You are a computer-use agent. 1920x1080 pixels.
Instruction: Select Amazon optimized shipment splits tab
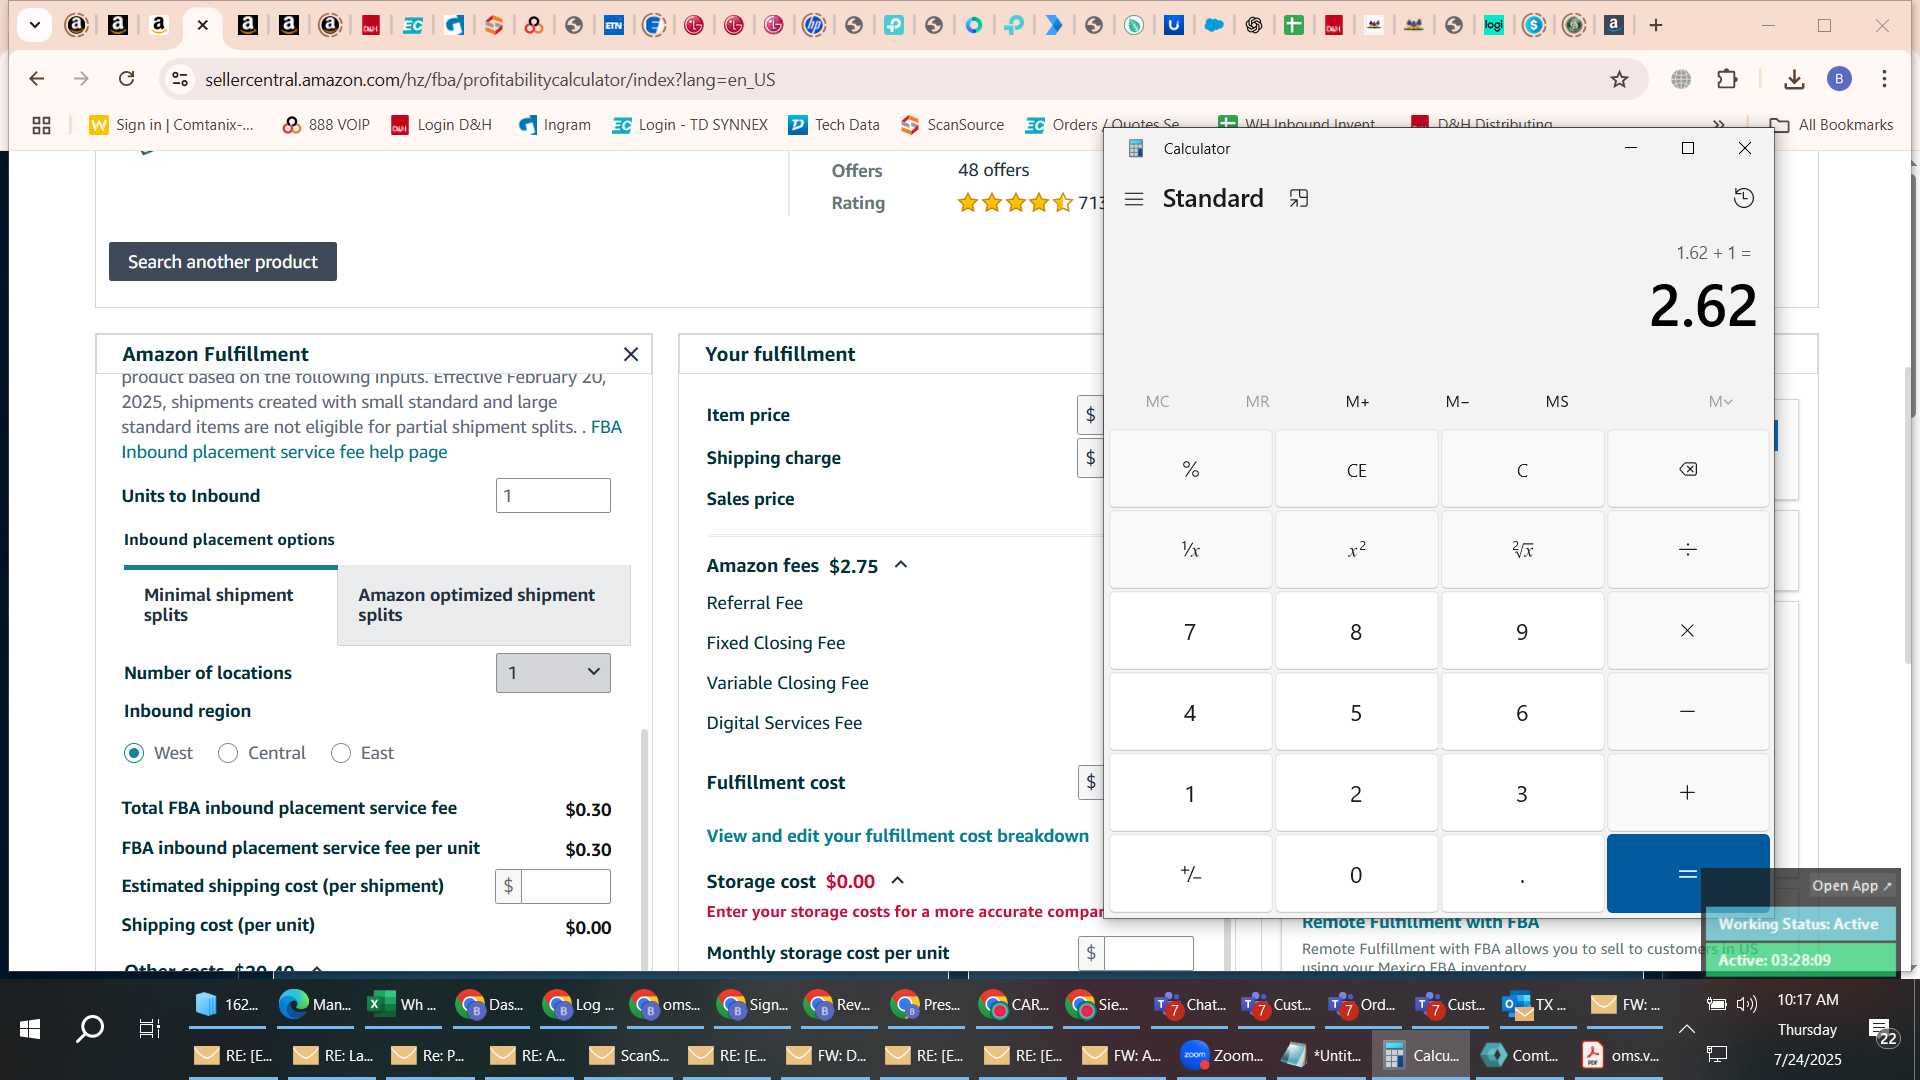(484, 605)
